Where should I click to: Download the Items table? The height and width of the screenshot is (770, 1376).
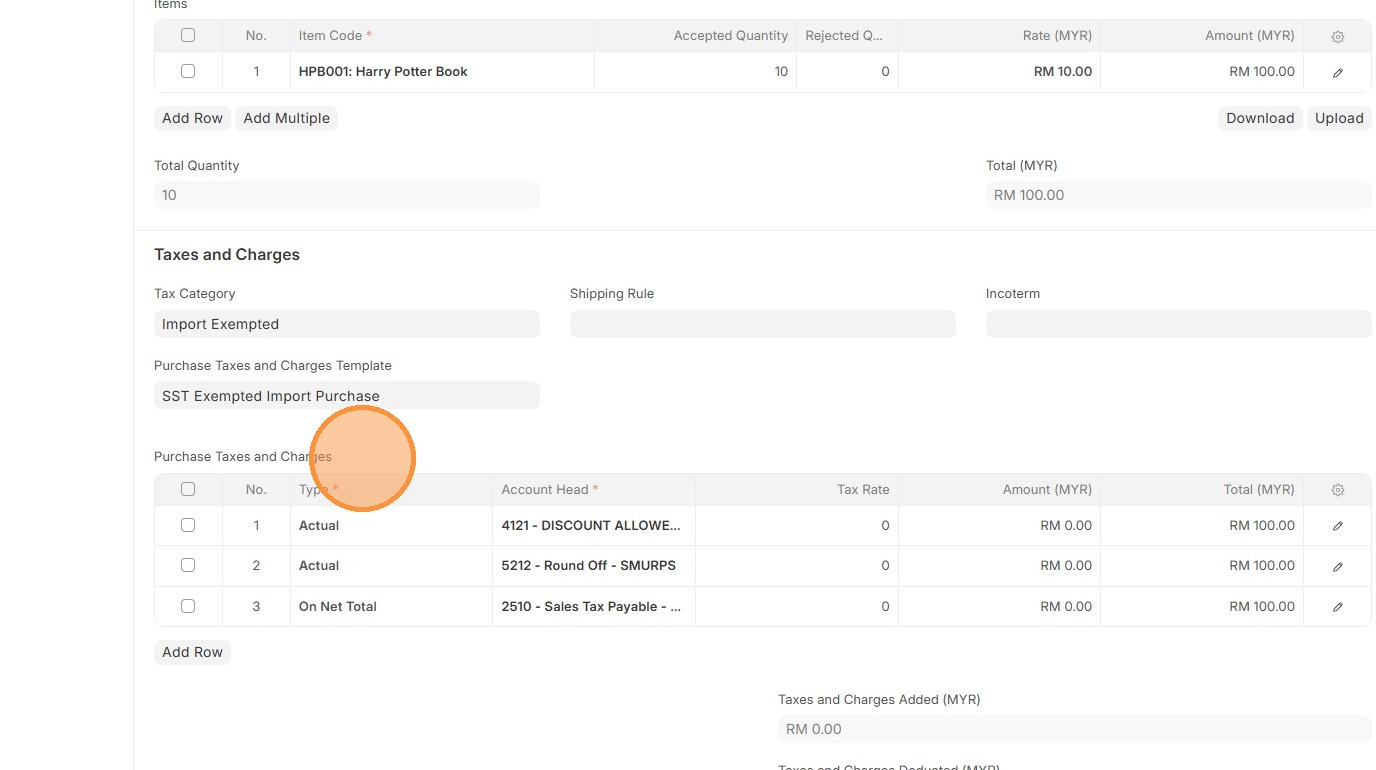pos(1259,118)
